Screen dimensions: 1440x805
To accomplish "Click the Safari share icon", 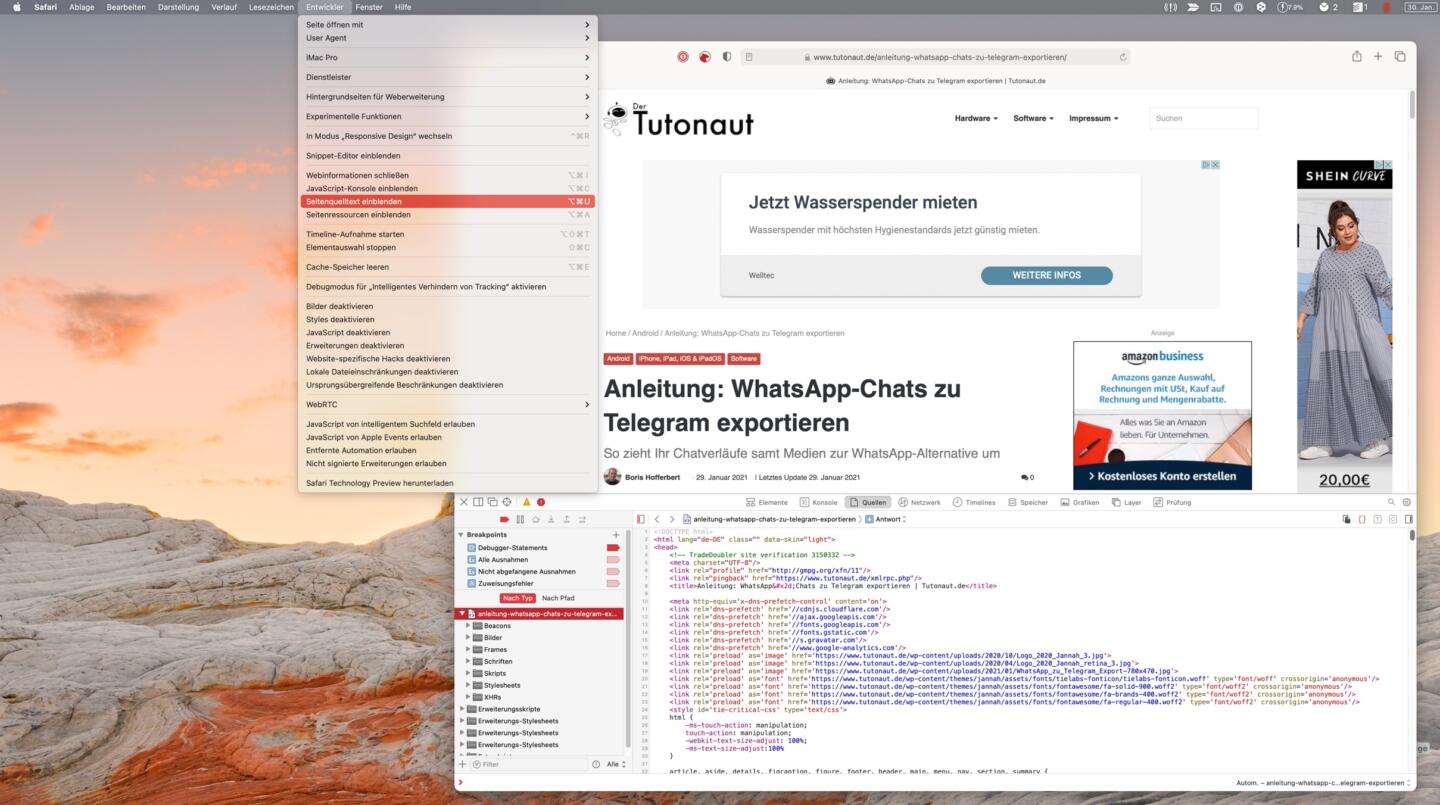I will point(1357,57).
